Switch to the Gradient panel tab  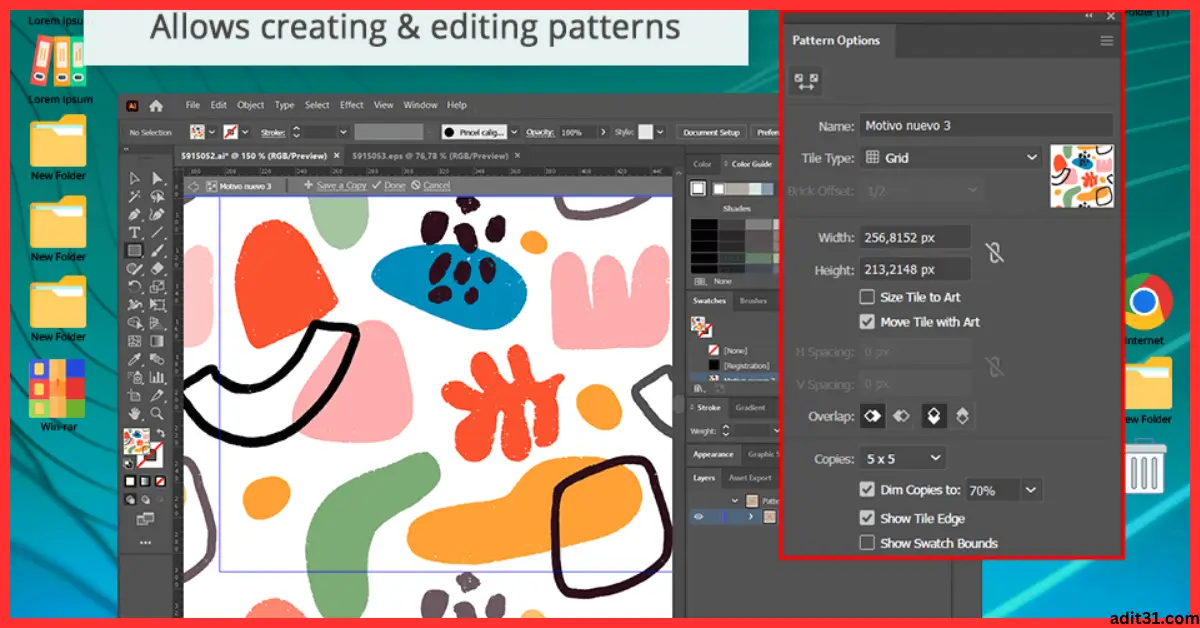[x=751, y=408]
